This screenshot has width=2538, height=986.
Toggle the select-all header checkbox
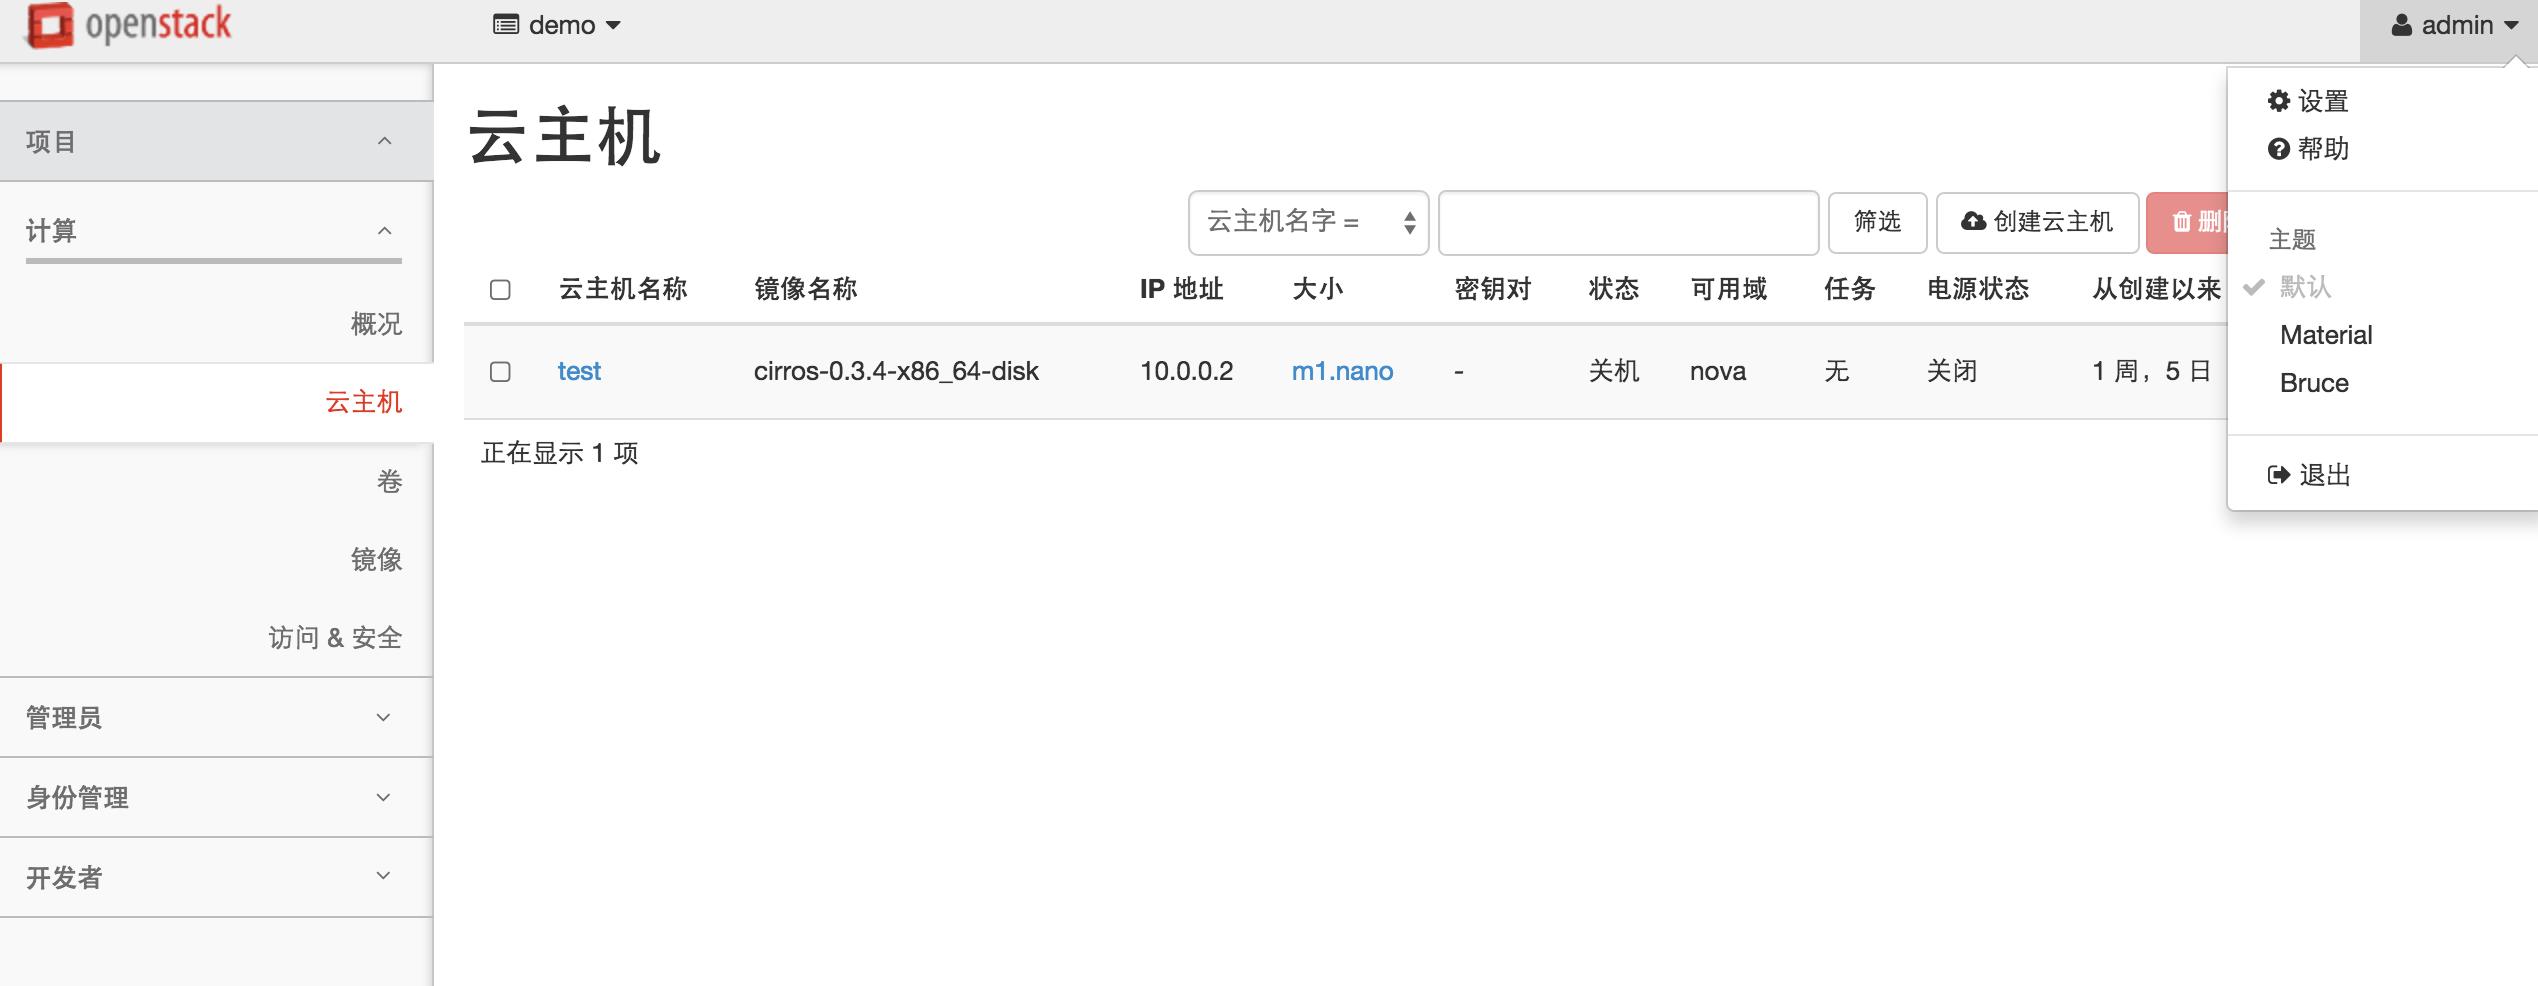click(500, 290)
